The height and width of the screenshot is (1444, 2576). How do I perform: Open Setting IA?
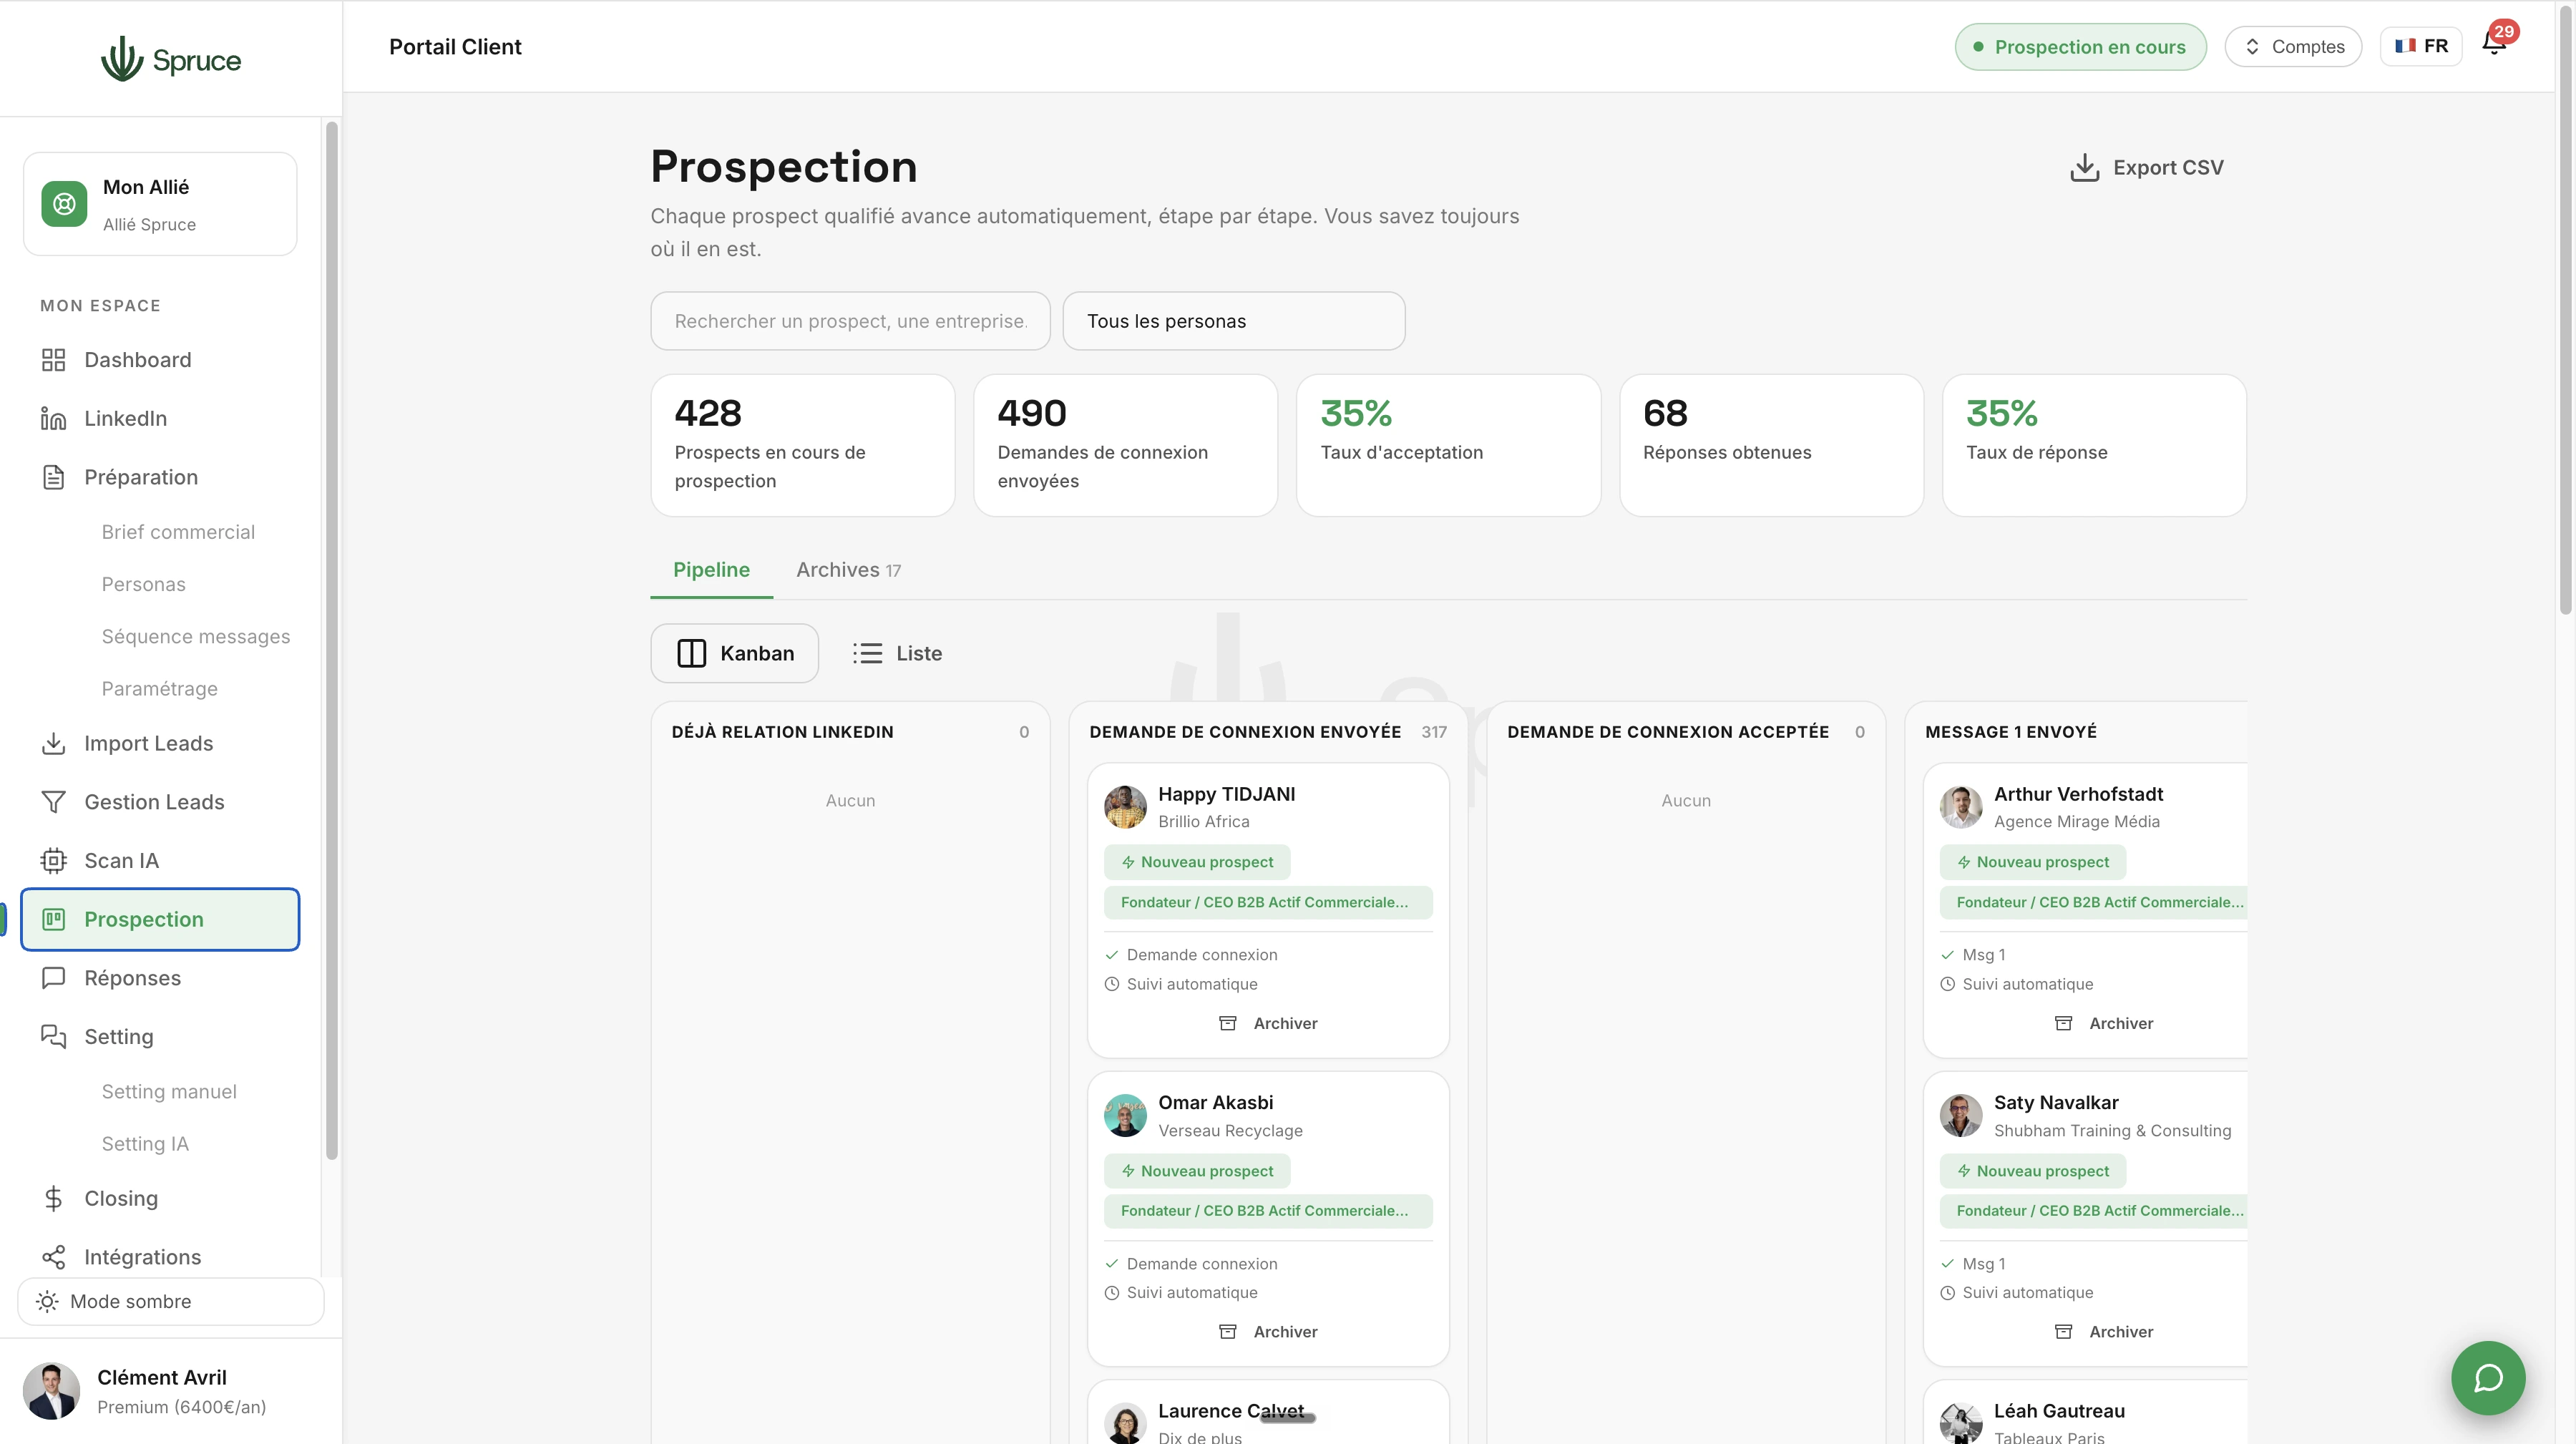pos(145,1144)
